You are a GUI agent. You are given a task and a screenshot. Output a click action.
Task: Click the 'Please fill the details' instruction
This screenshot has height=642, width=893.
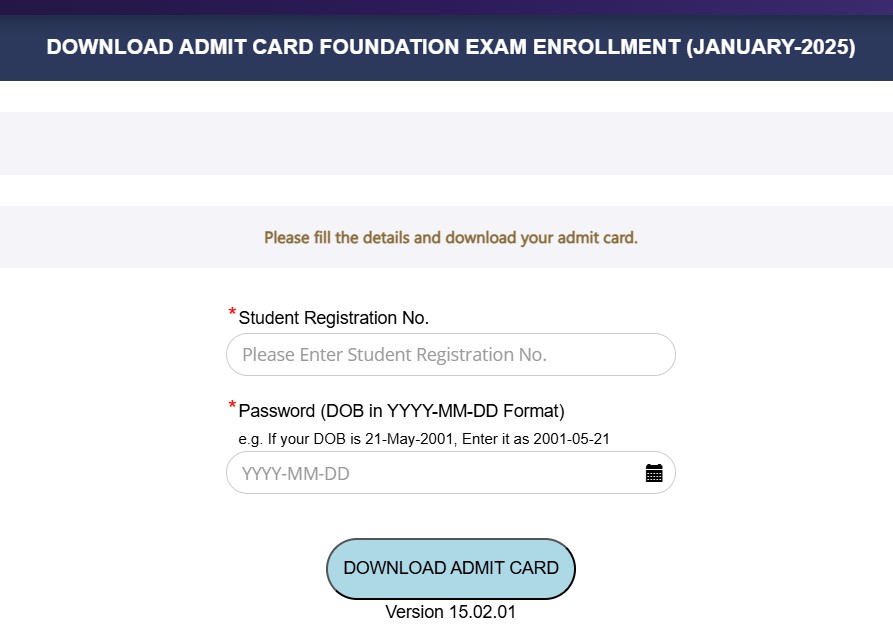click(x=450, y=238)
